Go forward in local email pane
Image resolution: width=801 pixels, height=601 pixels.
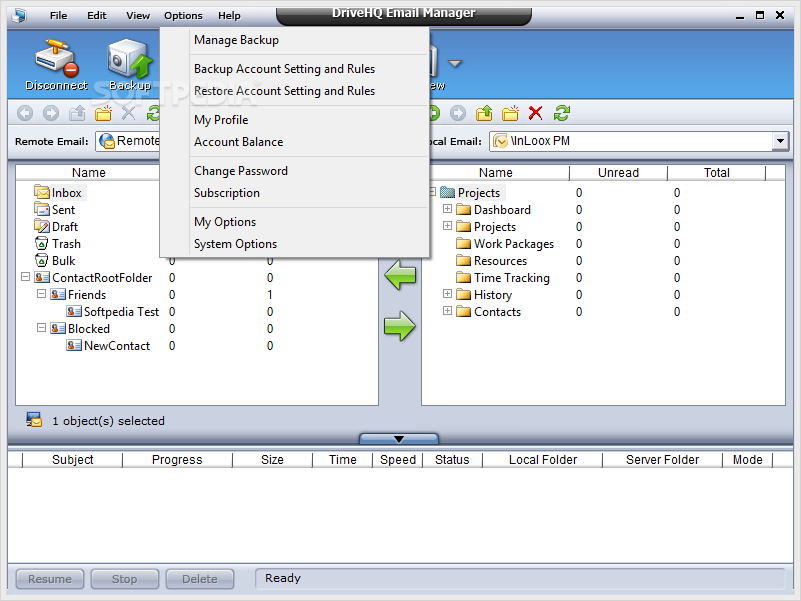458,113
